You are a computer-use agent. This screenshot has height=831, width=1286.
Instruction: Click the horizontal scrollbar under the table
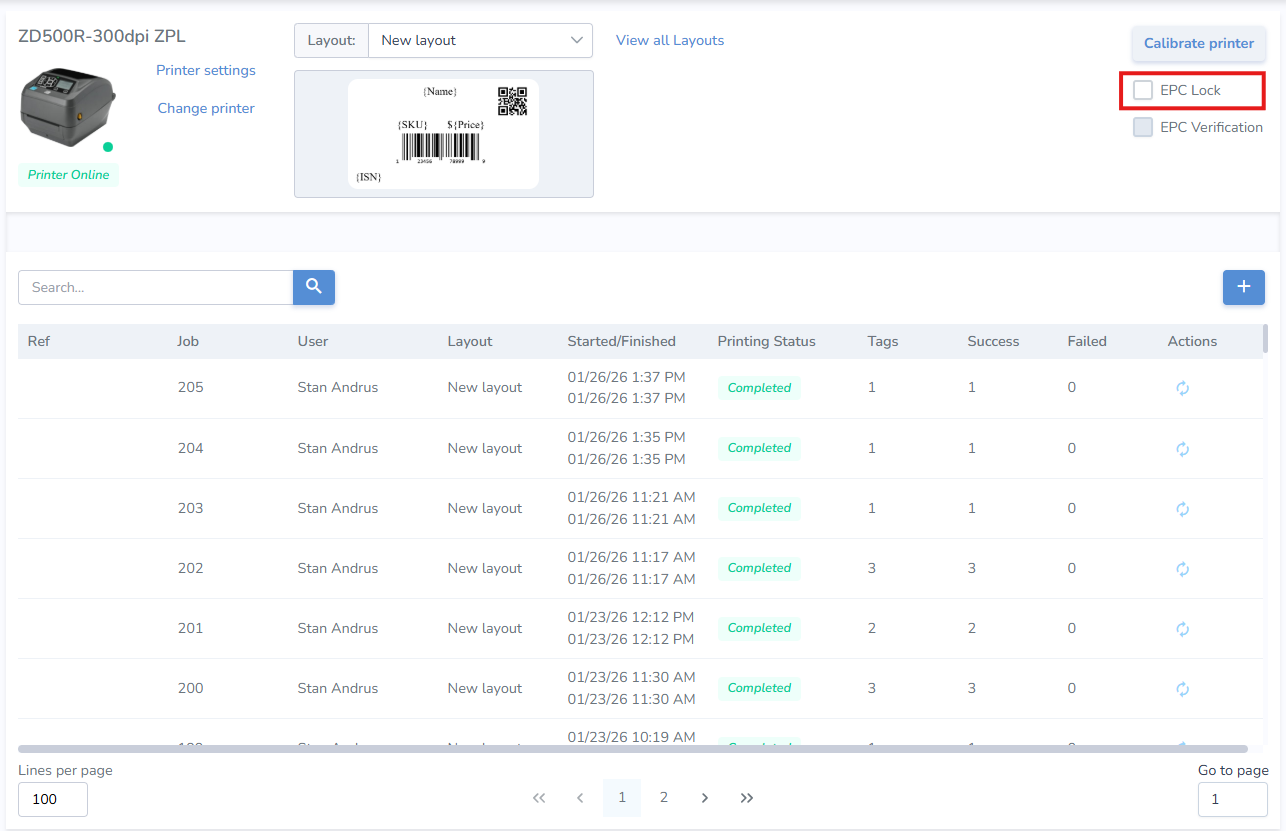point(632,748)
